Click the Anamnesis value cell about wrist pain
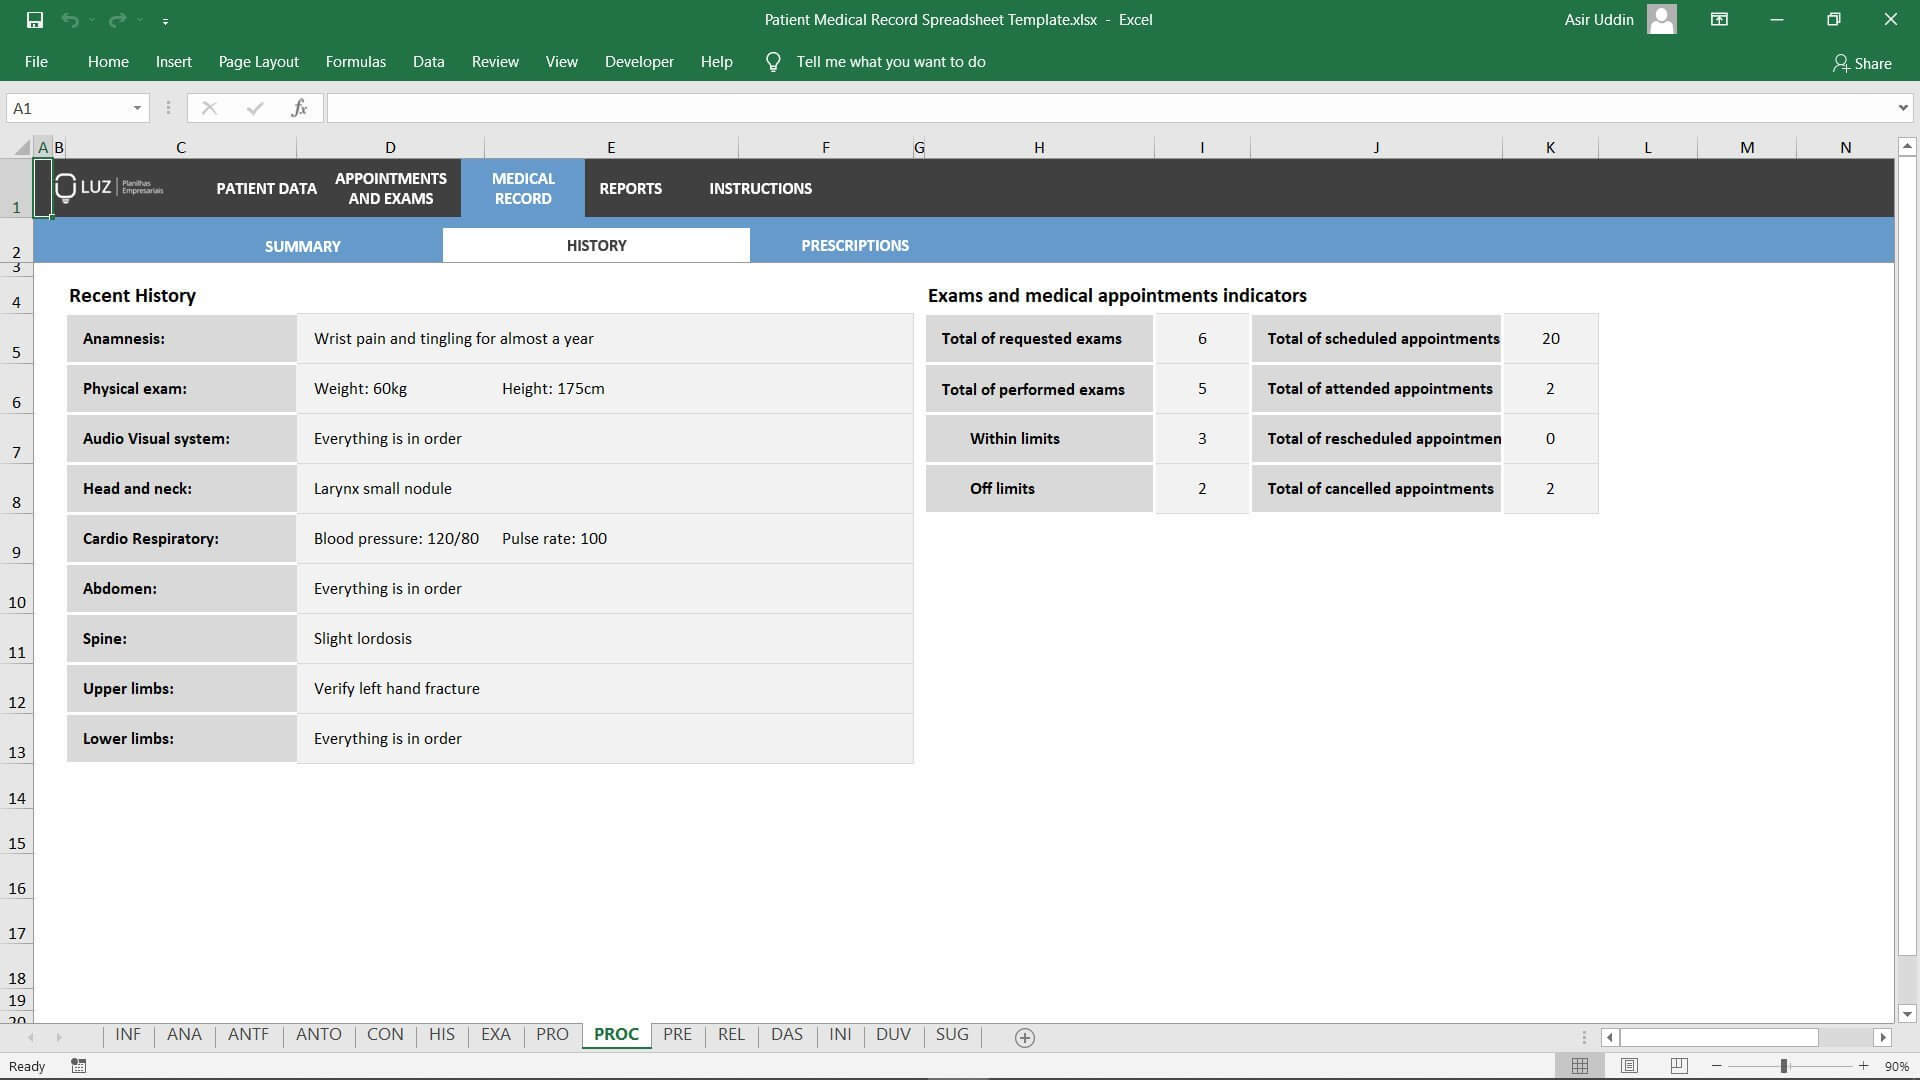 605,338
